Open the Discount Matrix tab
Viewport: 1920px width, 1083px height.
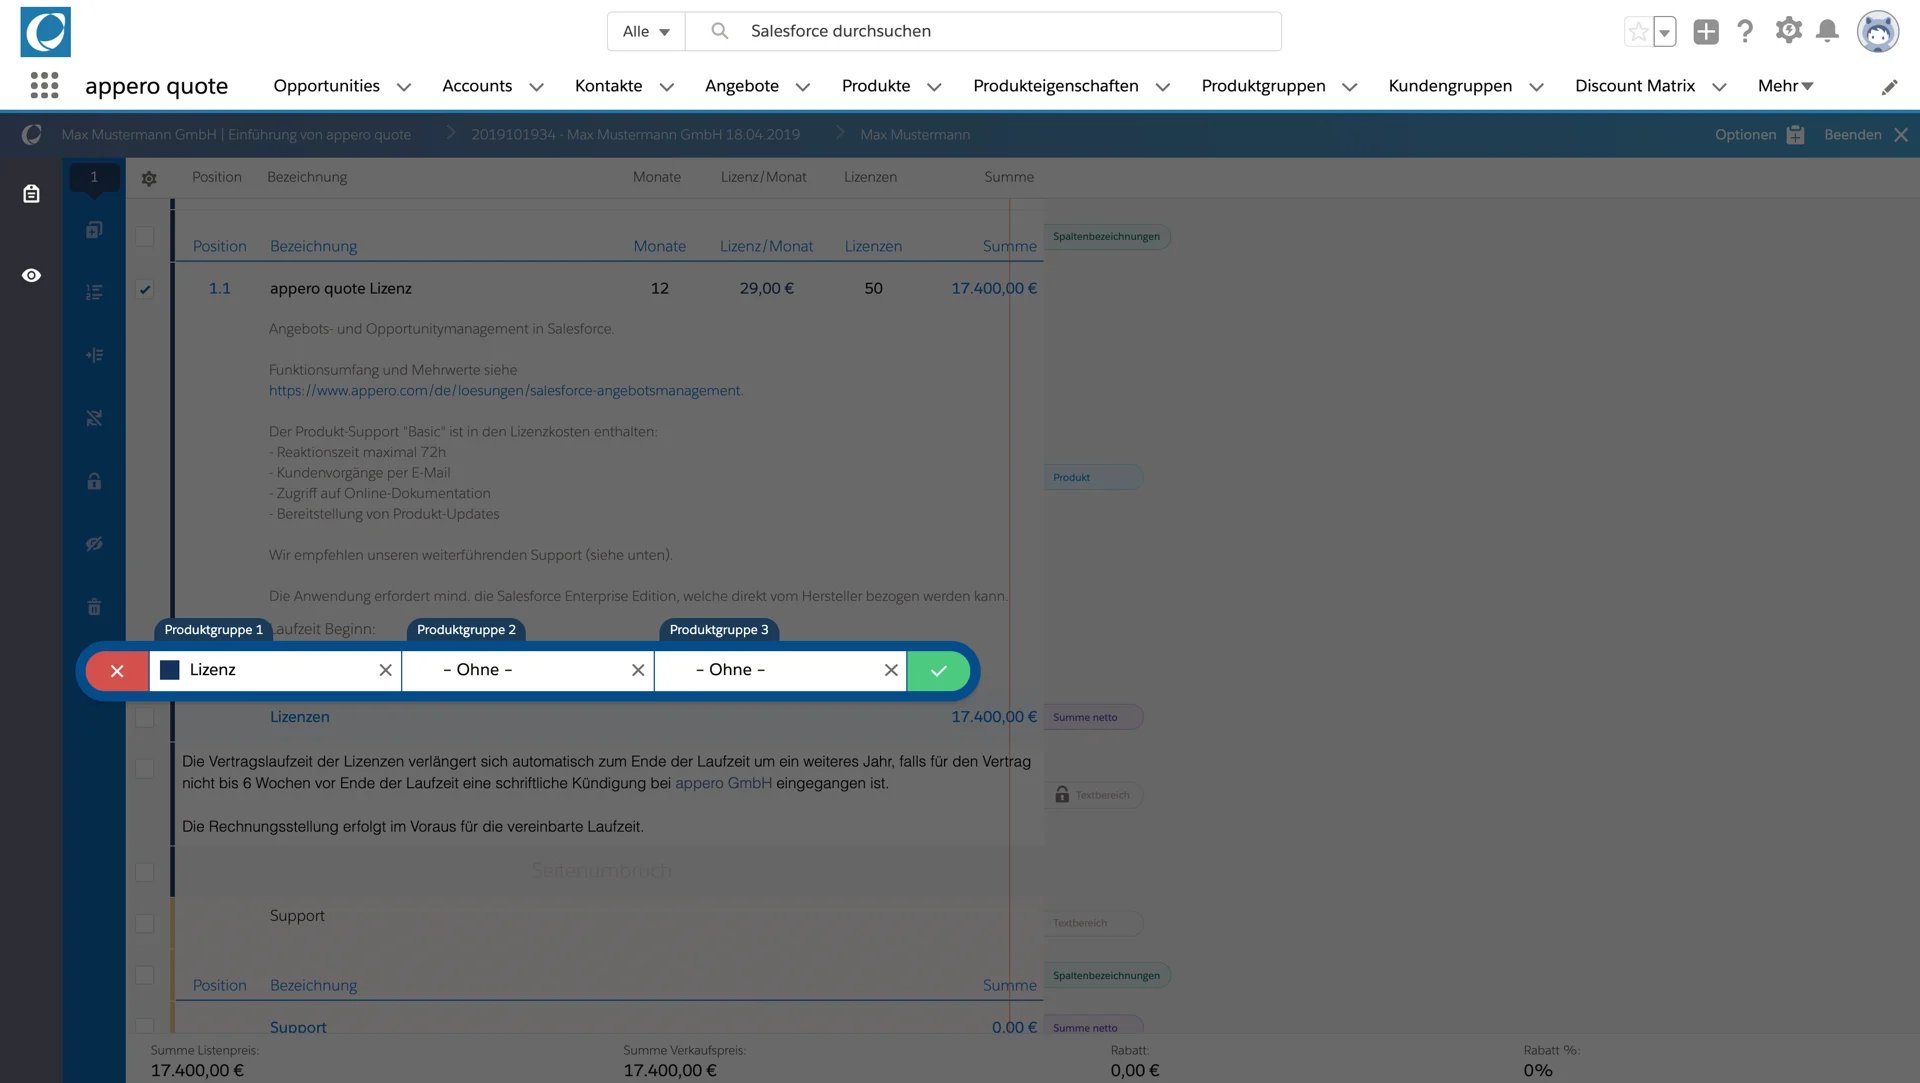[1635, 86]
